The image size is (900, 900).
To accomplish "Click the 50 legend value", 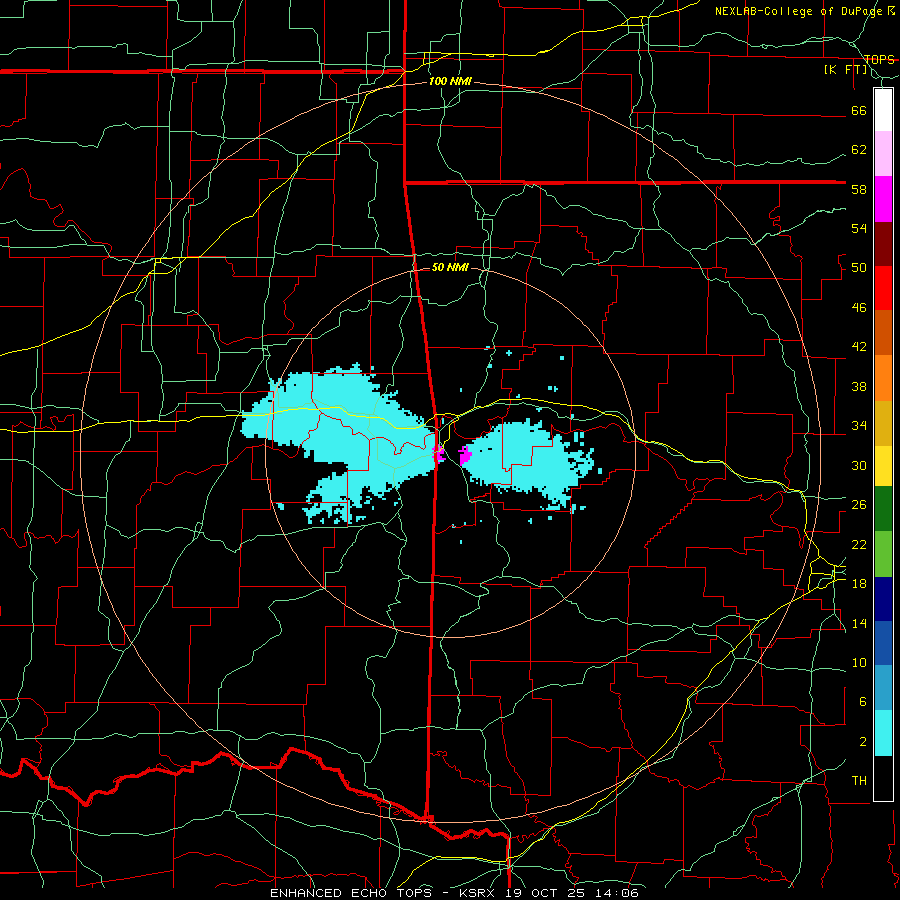I will (x=859, y=267).
